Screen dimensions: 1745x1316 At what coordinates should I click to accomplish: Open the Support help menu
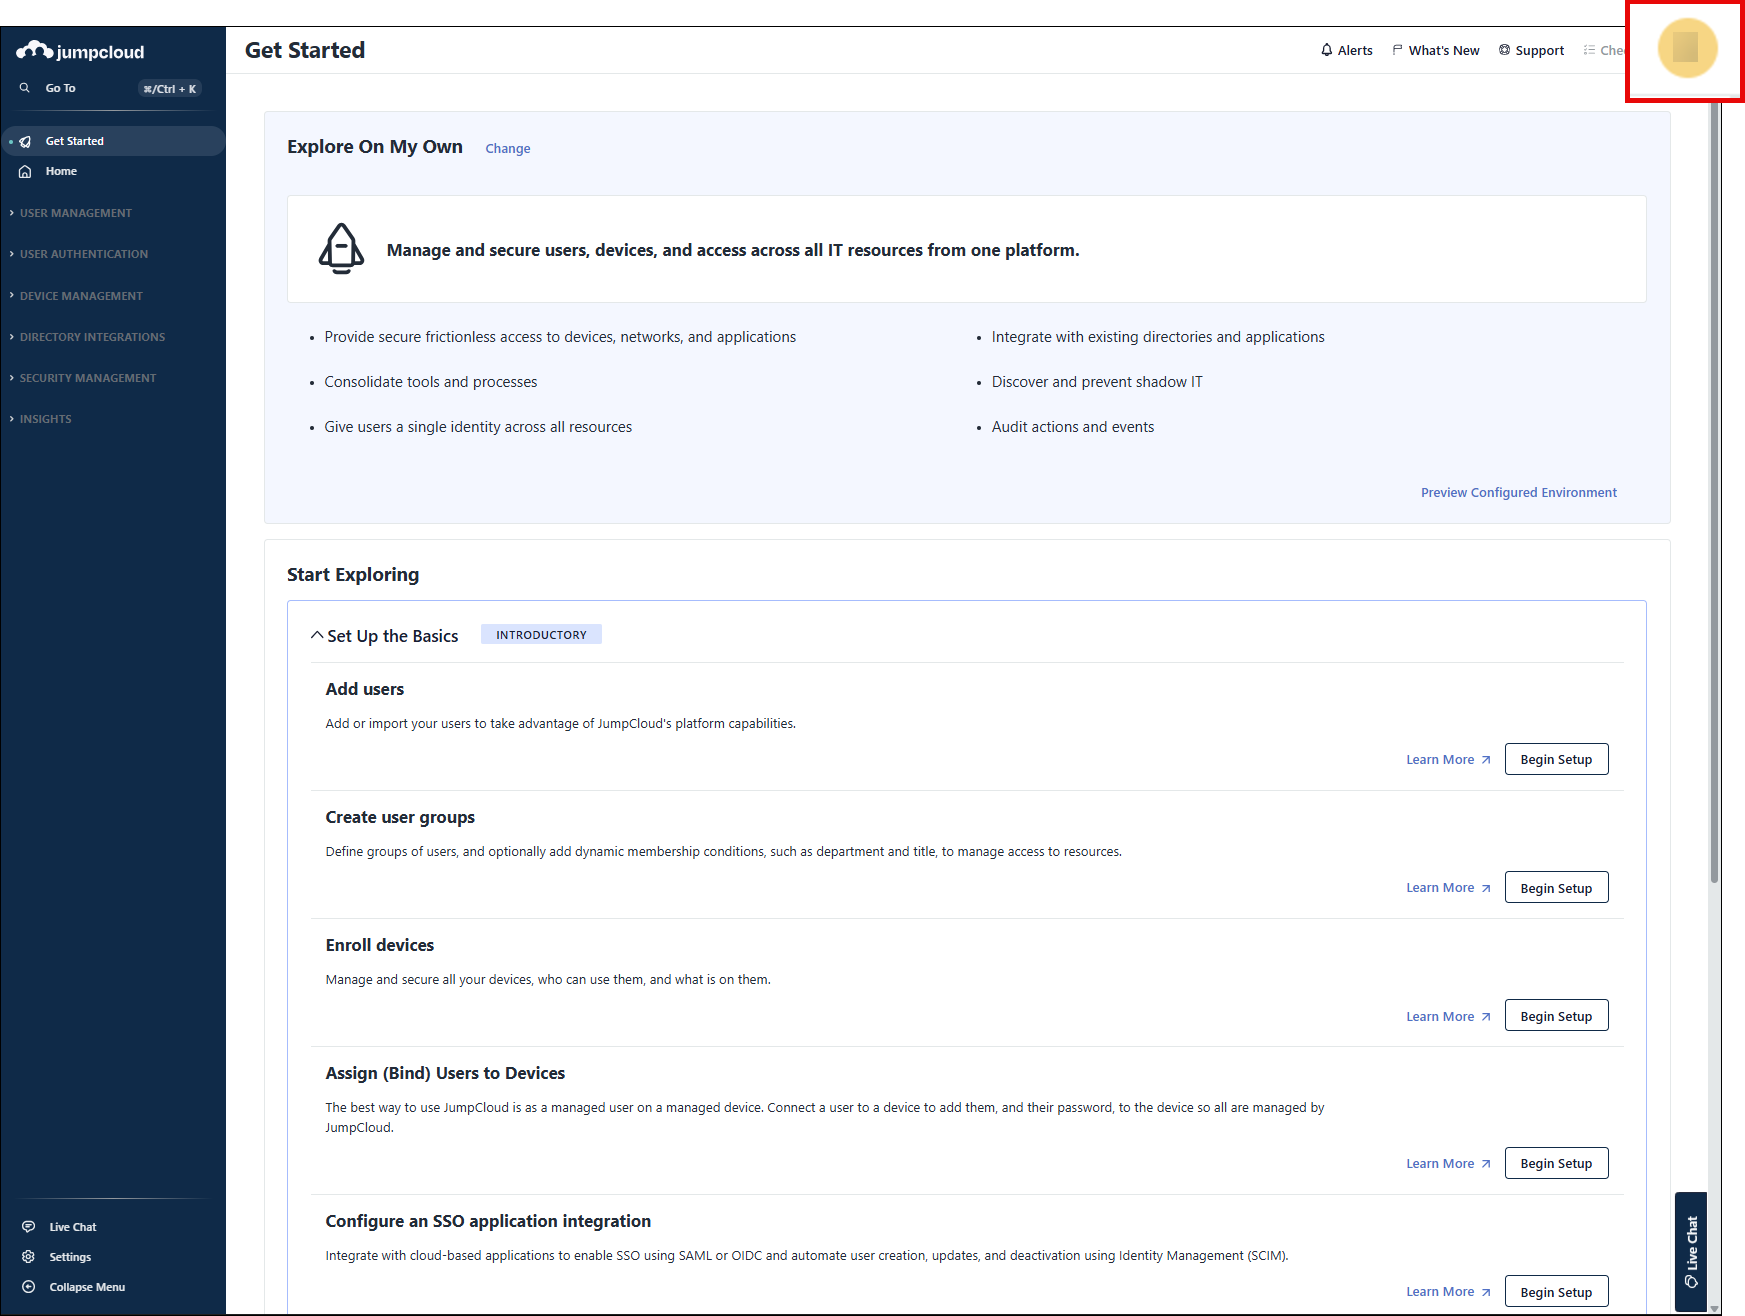1531,50
